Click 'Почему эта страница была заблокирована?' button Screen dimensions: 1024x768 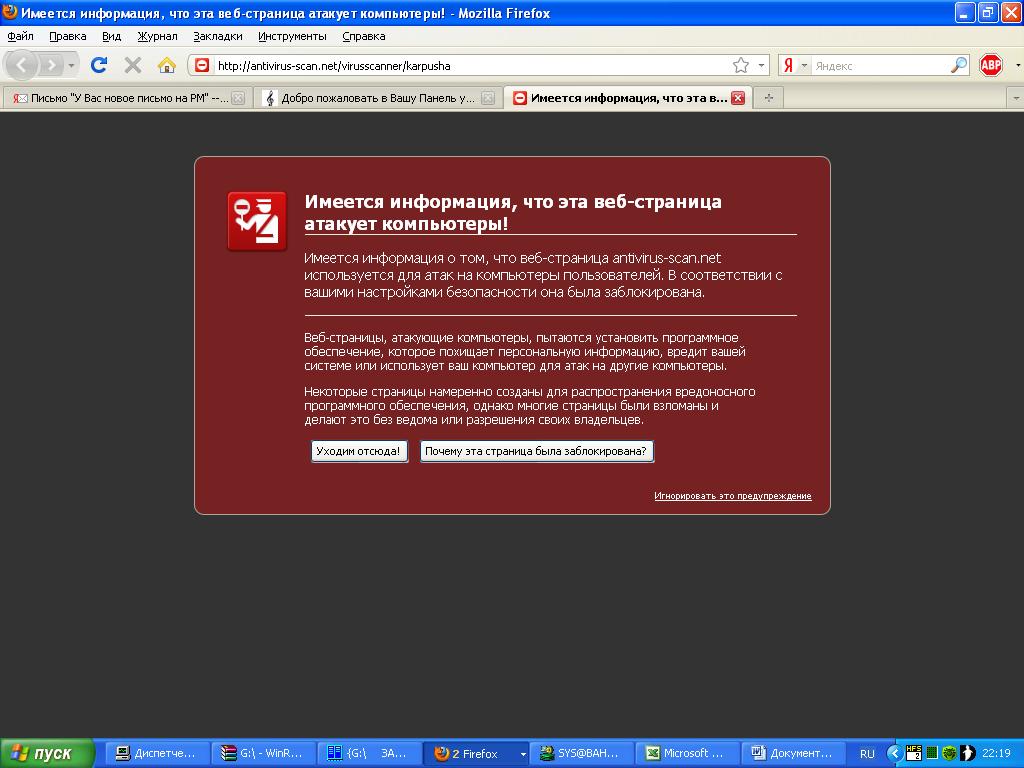pos(536,451)
